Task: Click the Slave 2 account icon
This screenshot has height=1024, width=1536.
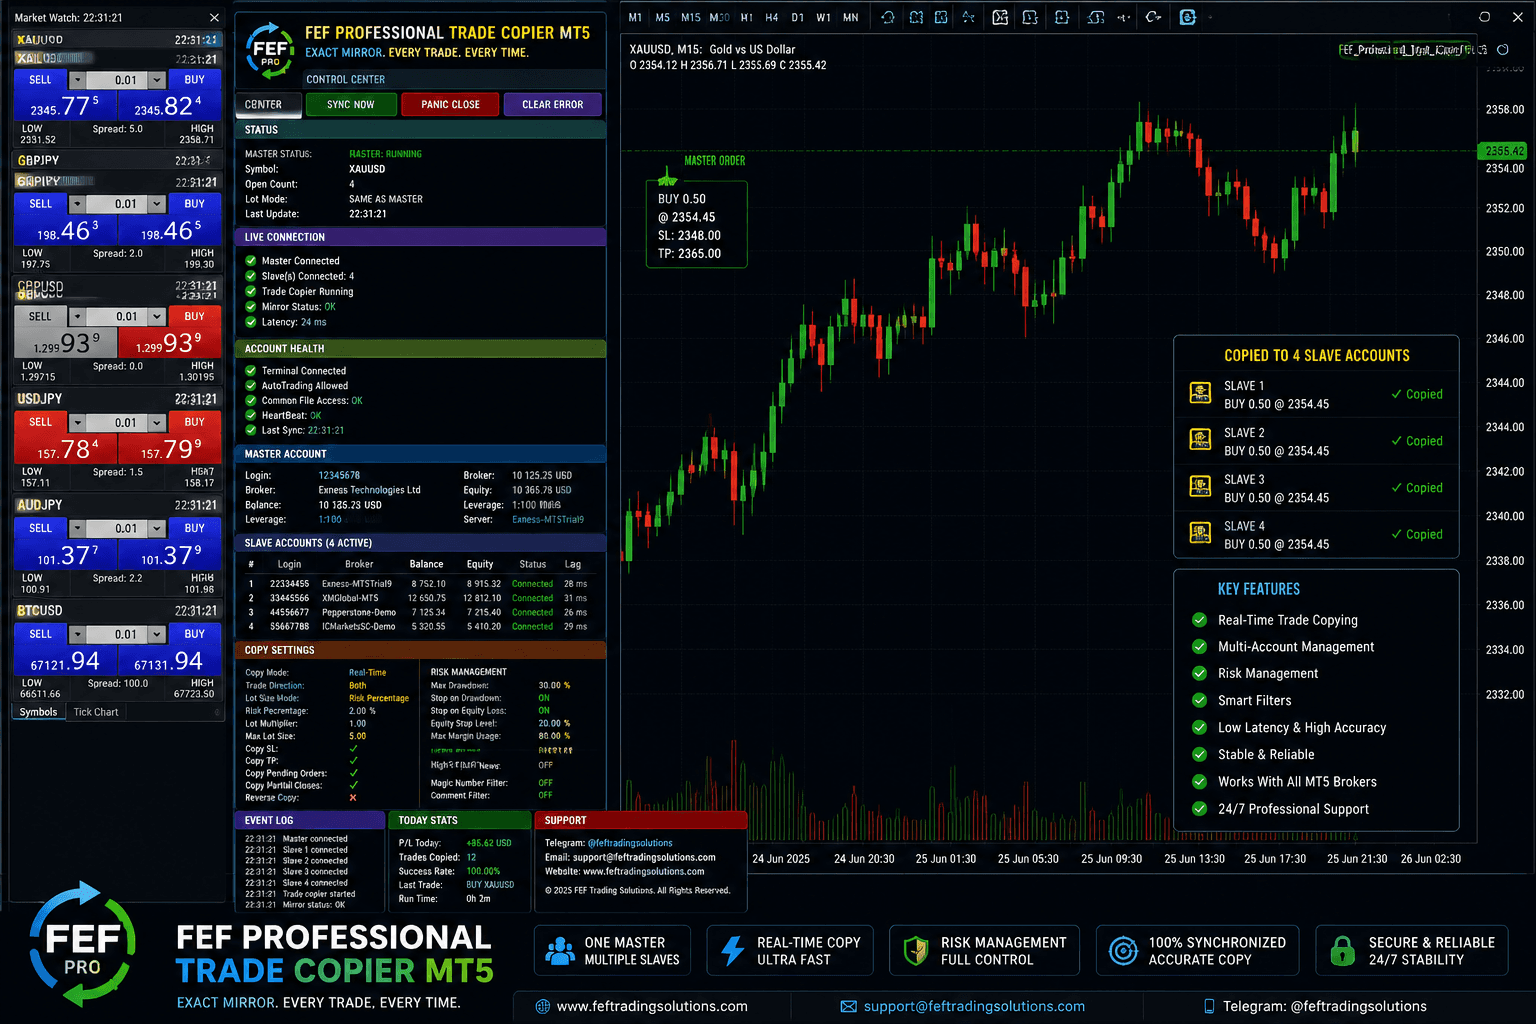Action: tap(1200, 439)
